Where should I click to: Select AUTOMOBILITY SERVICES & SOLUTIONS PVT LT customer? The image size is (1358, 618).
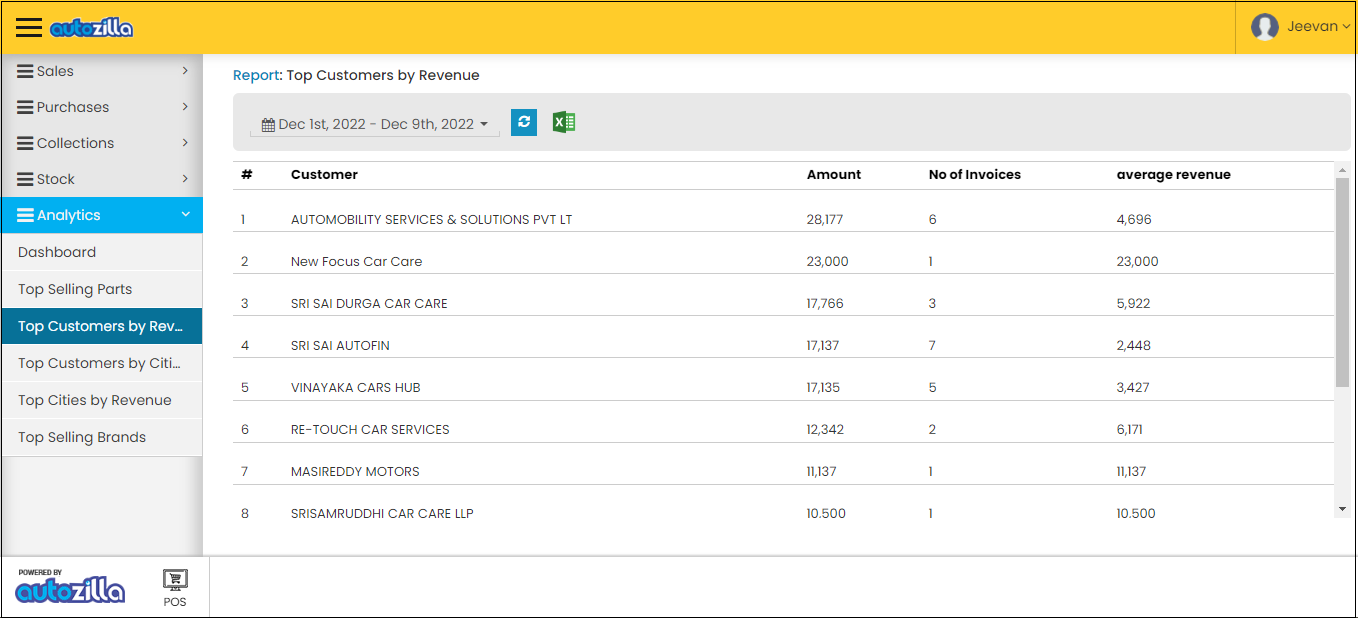[x=432, y=219]
